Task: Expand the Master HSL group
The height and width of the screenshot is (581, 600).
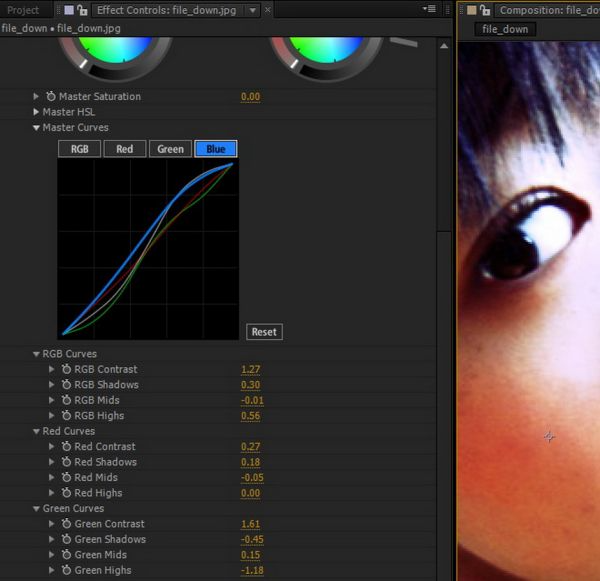Action: (x=36, y=112)
